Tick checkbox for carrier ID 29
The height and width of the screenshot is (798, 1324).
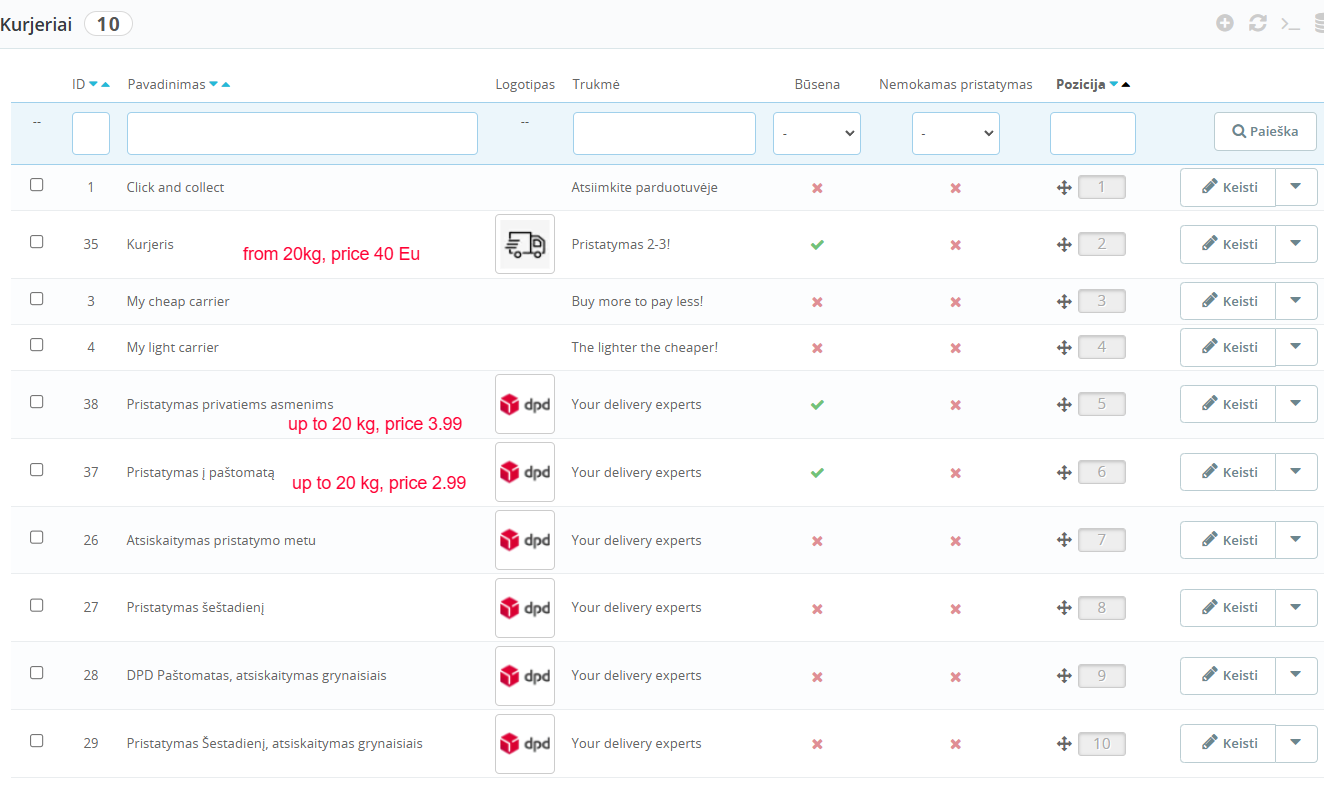[x=37, y=741]
